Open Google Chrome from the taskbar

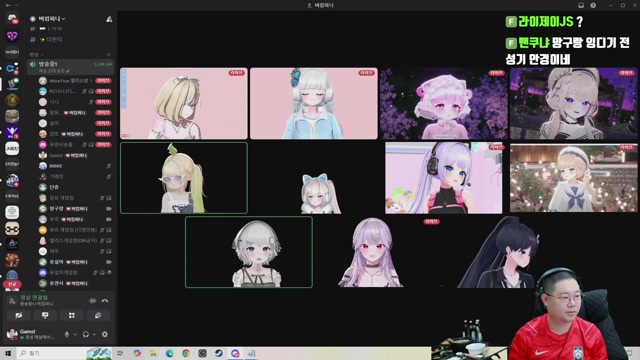pyautogui.click(x=186, y=353)
